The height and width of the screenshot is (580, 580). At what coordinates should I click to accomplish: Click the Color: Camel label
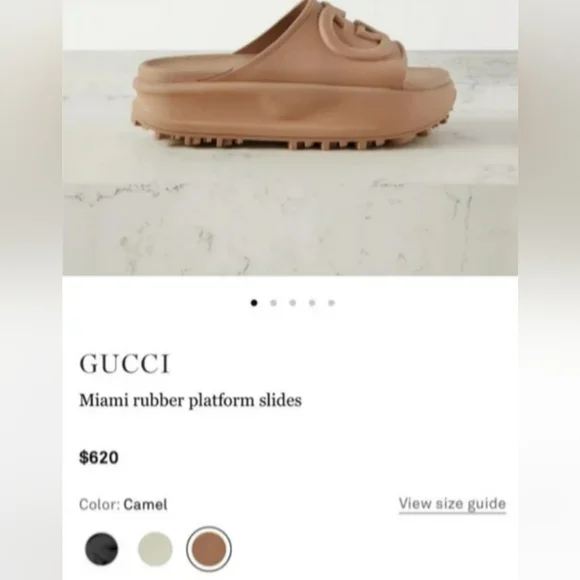123,505
